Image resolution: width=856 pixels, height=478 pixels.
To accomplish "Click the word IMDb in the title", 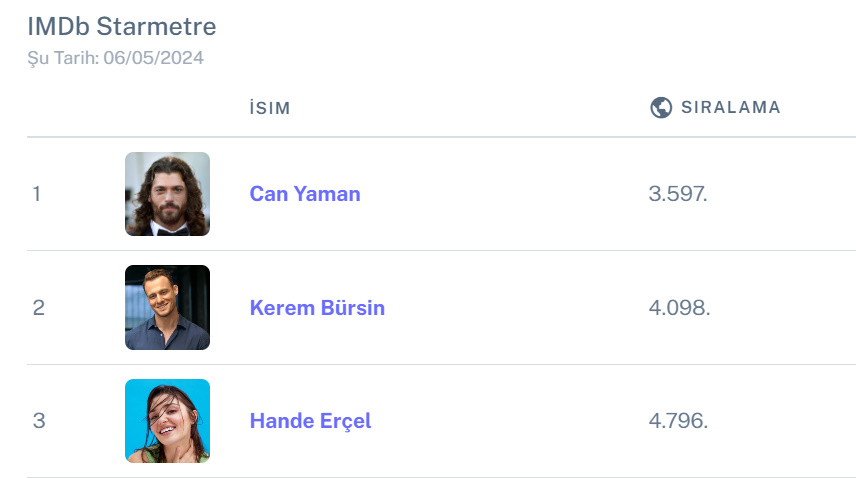I will tap(53, 27).
